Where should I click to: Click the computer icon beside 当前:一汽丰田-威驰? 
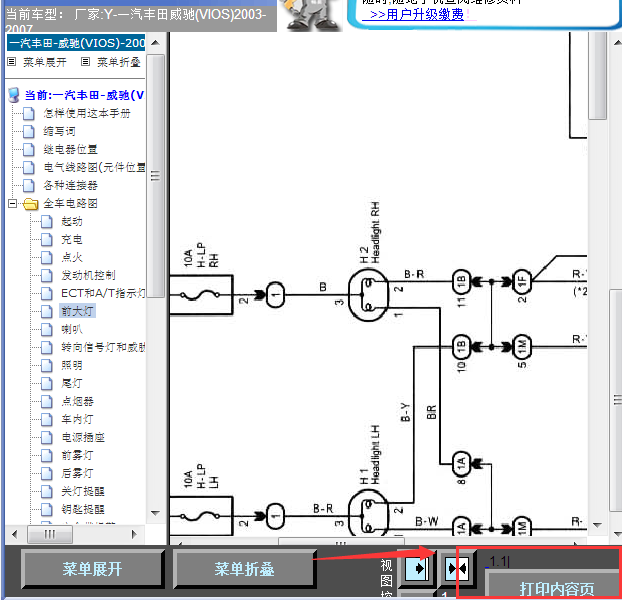[14, 95]
